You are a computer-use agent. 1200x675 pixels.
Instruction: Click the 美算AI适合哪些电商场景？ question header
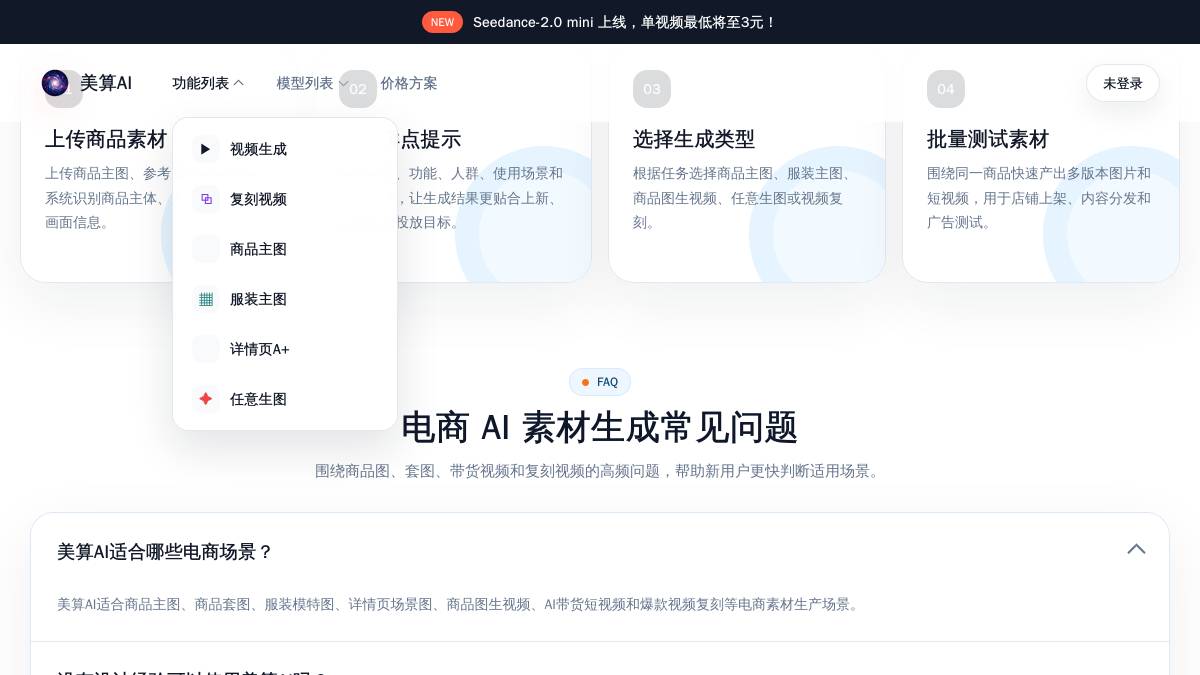pyautogui.click(x=600, y=551)
